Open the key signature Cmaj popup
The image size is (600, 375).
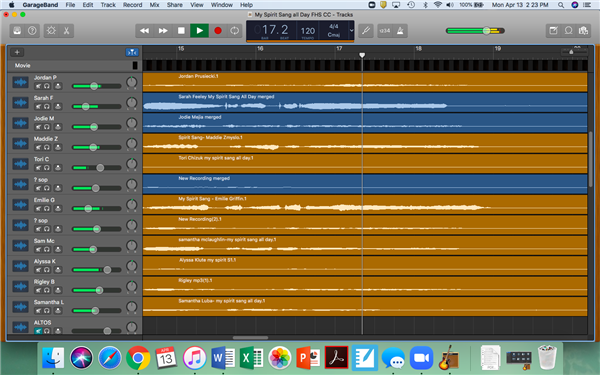(x=334, y=34)
